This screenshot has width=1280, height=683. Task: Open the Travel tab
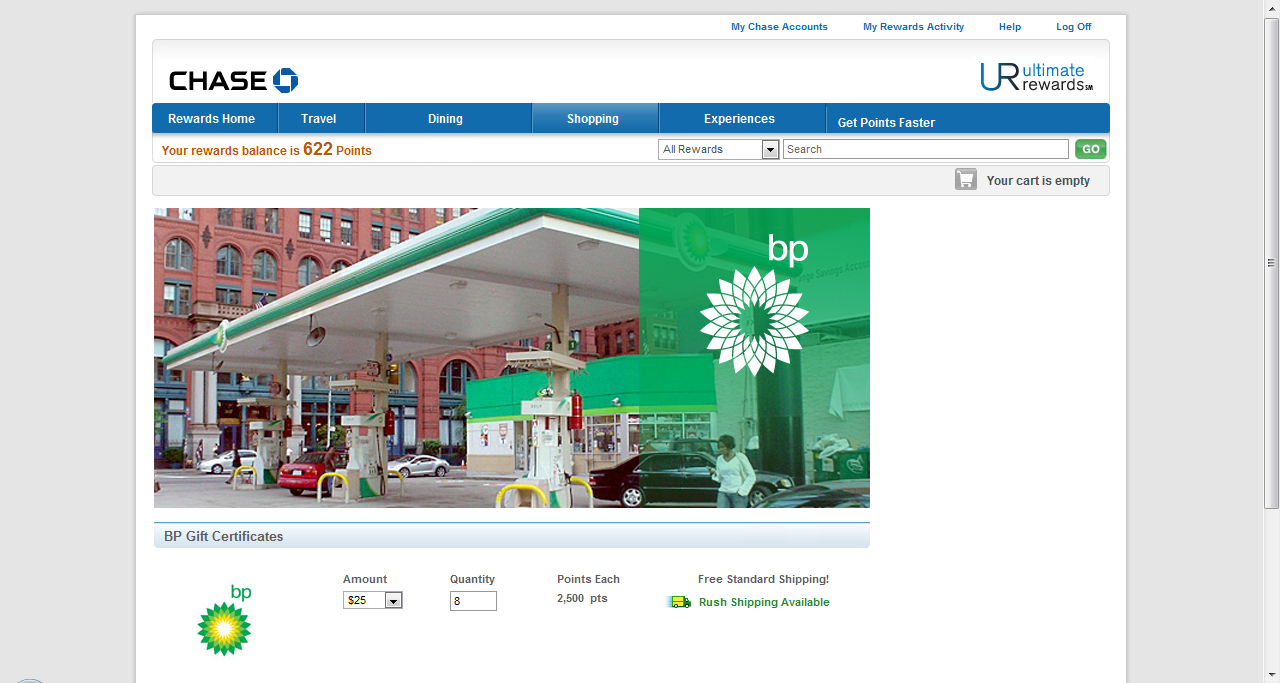point(319,119)
